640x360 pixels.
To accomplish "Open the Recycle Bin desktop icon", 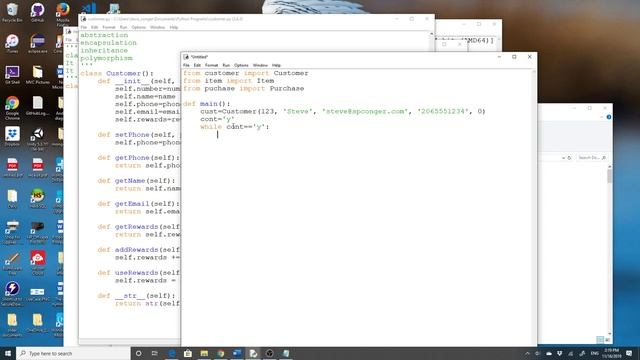I will click(12, 12).
